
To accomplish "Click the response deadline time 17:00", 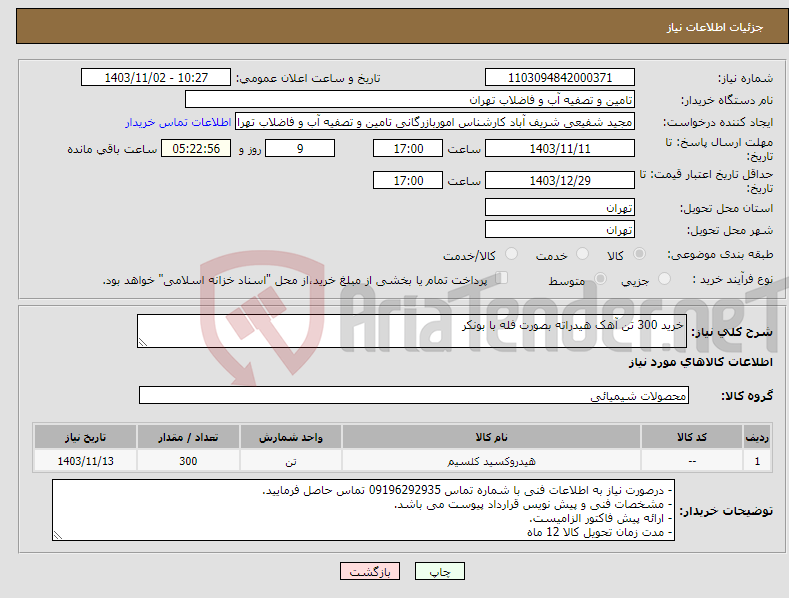I will point(408,148).
